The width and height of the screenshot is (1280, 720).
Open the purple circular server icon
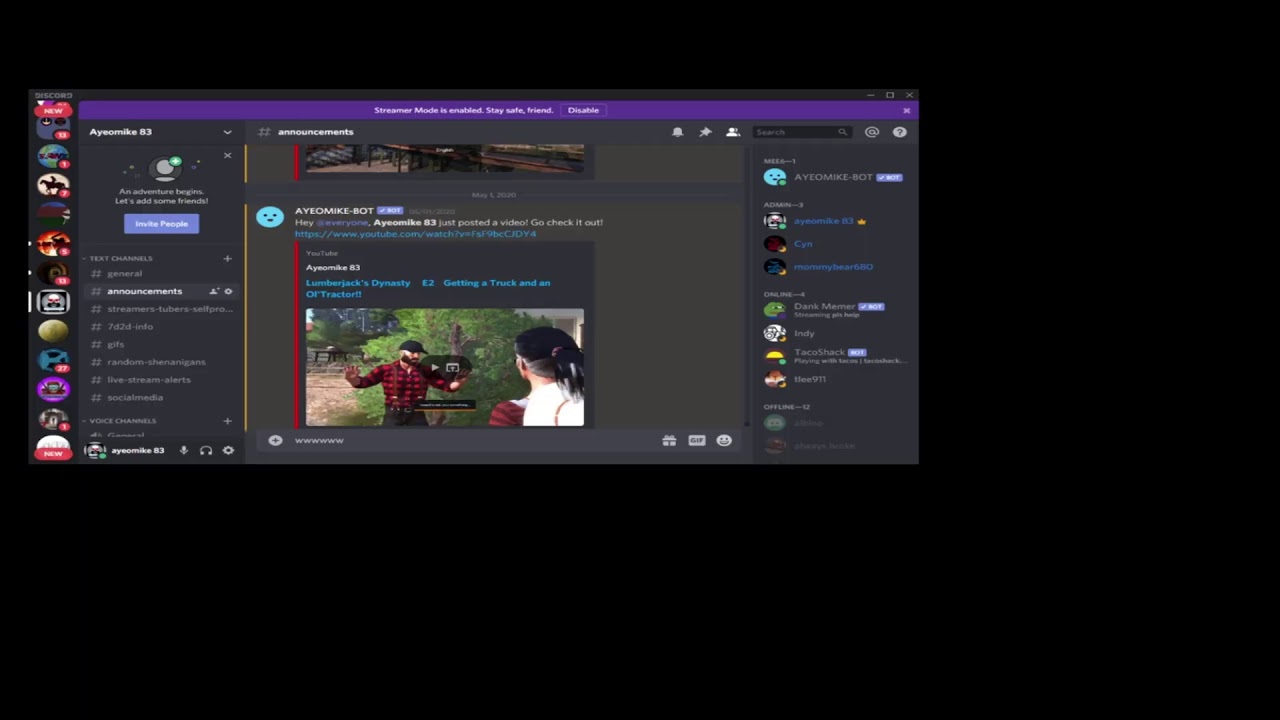(x=53, y=389)
